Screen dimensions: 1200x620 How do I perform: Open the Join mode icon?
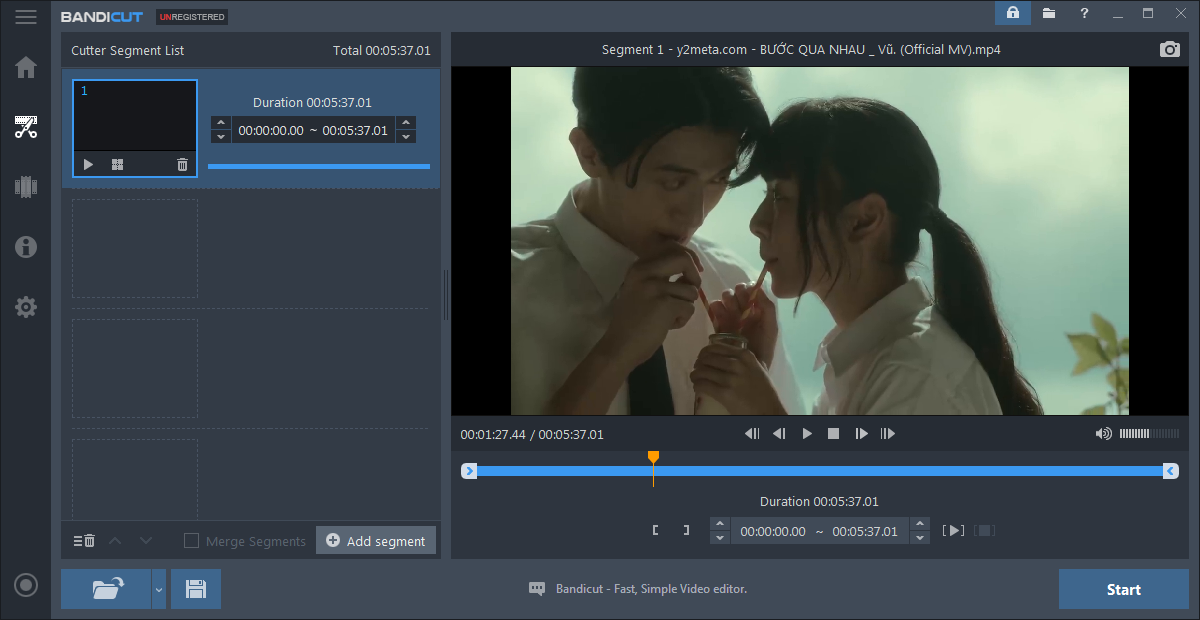pyautogui.click(x=26, y=187)
